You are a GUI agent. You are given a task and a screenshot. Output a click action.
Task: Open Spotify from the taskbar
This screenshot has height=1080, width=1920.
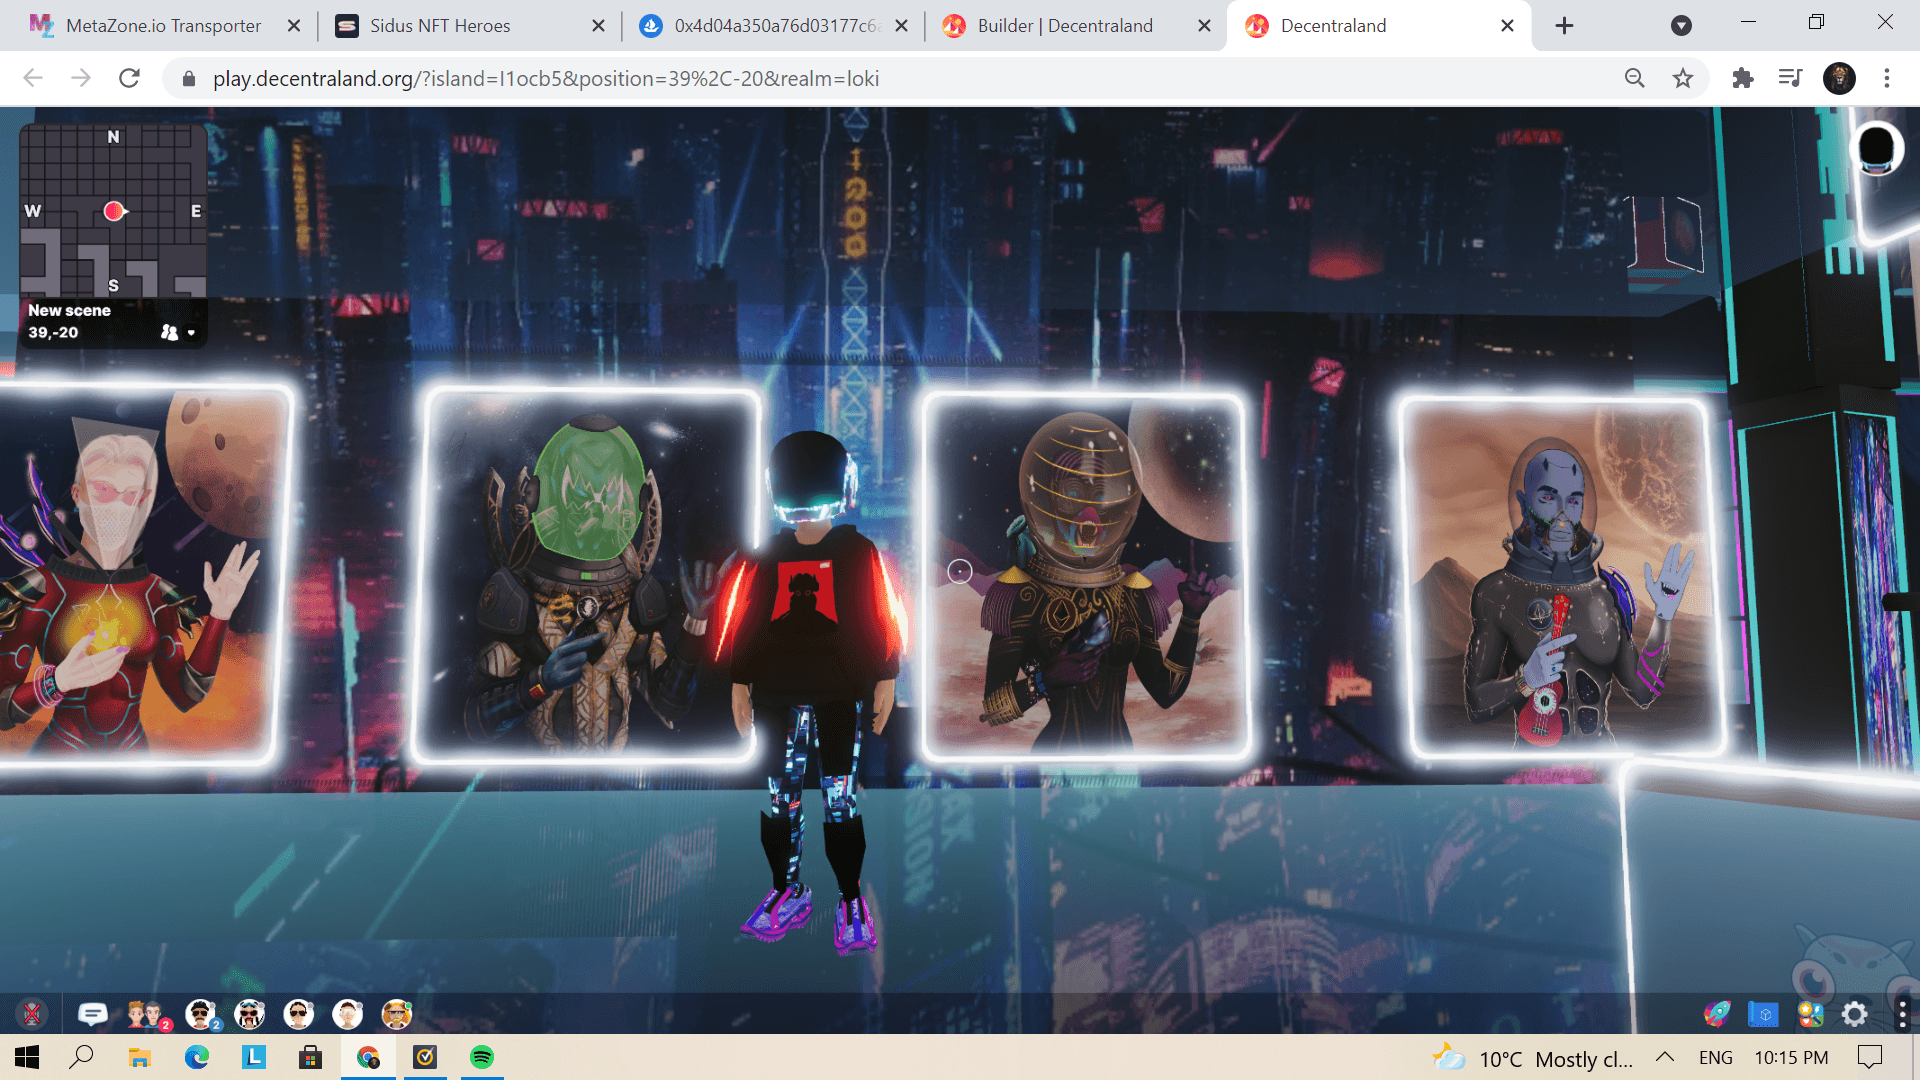482,1057
